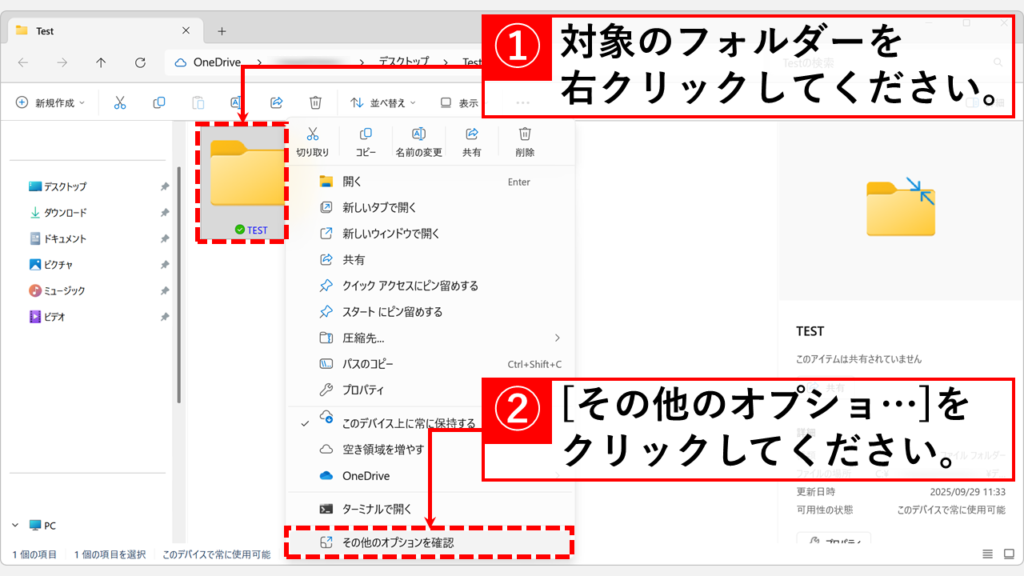Switch to details view icon in status bar
Screen dimensions: 1024x576
987,554
